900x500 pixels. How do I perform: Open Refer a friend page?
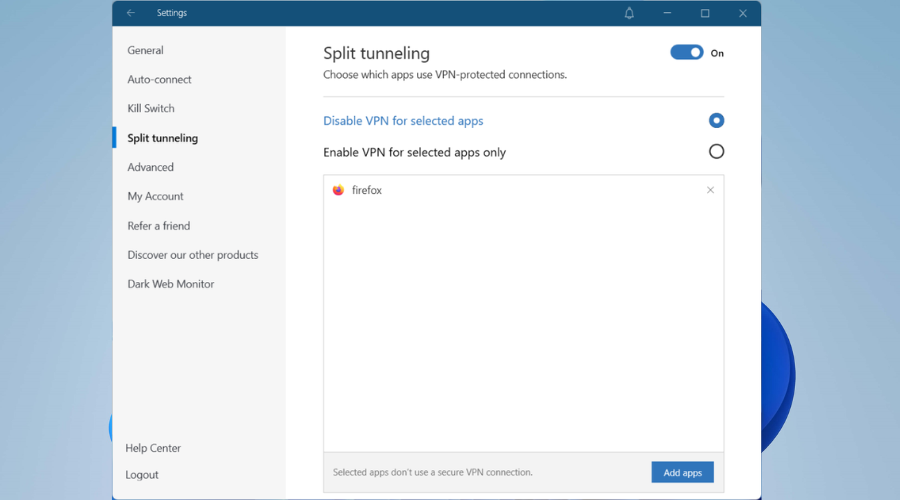point(158,226)
